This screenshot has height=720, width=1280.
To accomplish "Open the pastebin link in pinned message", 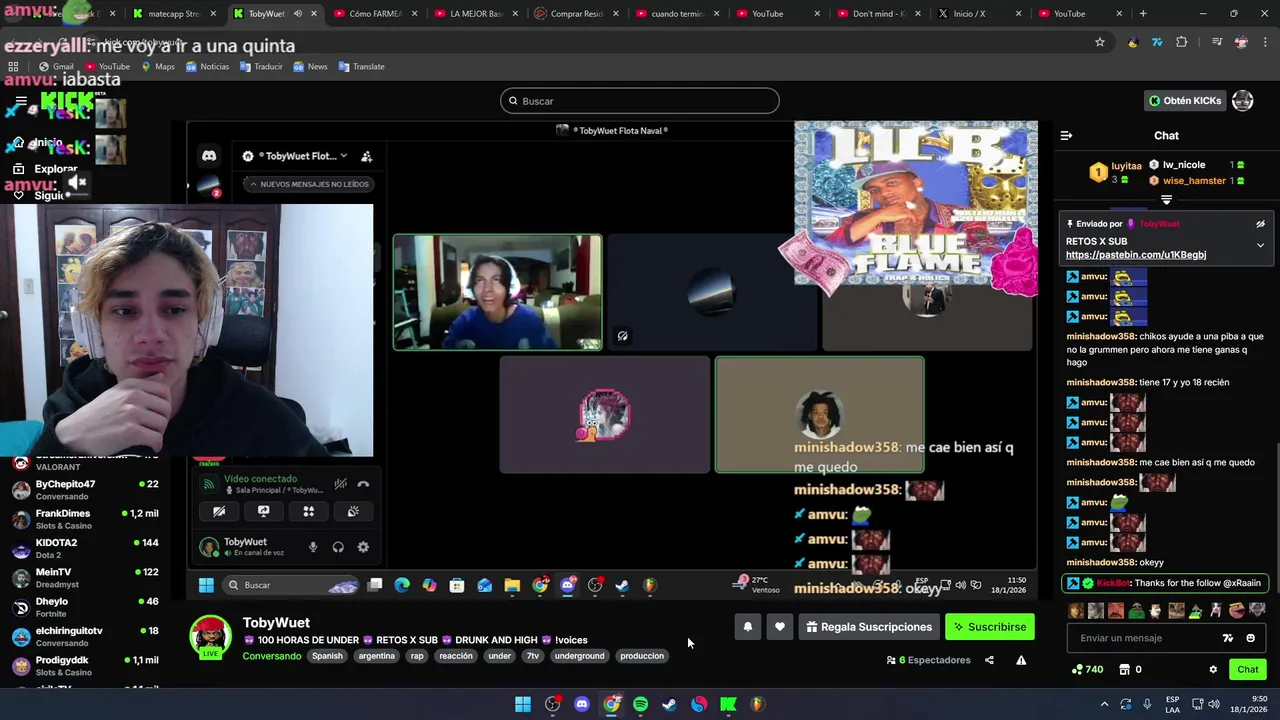I will (x=1136, y=255).
